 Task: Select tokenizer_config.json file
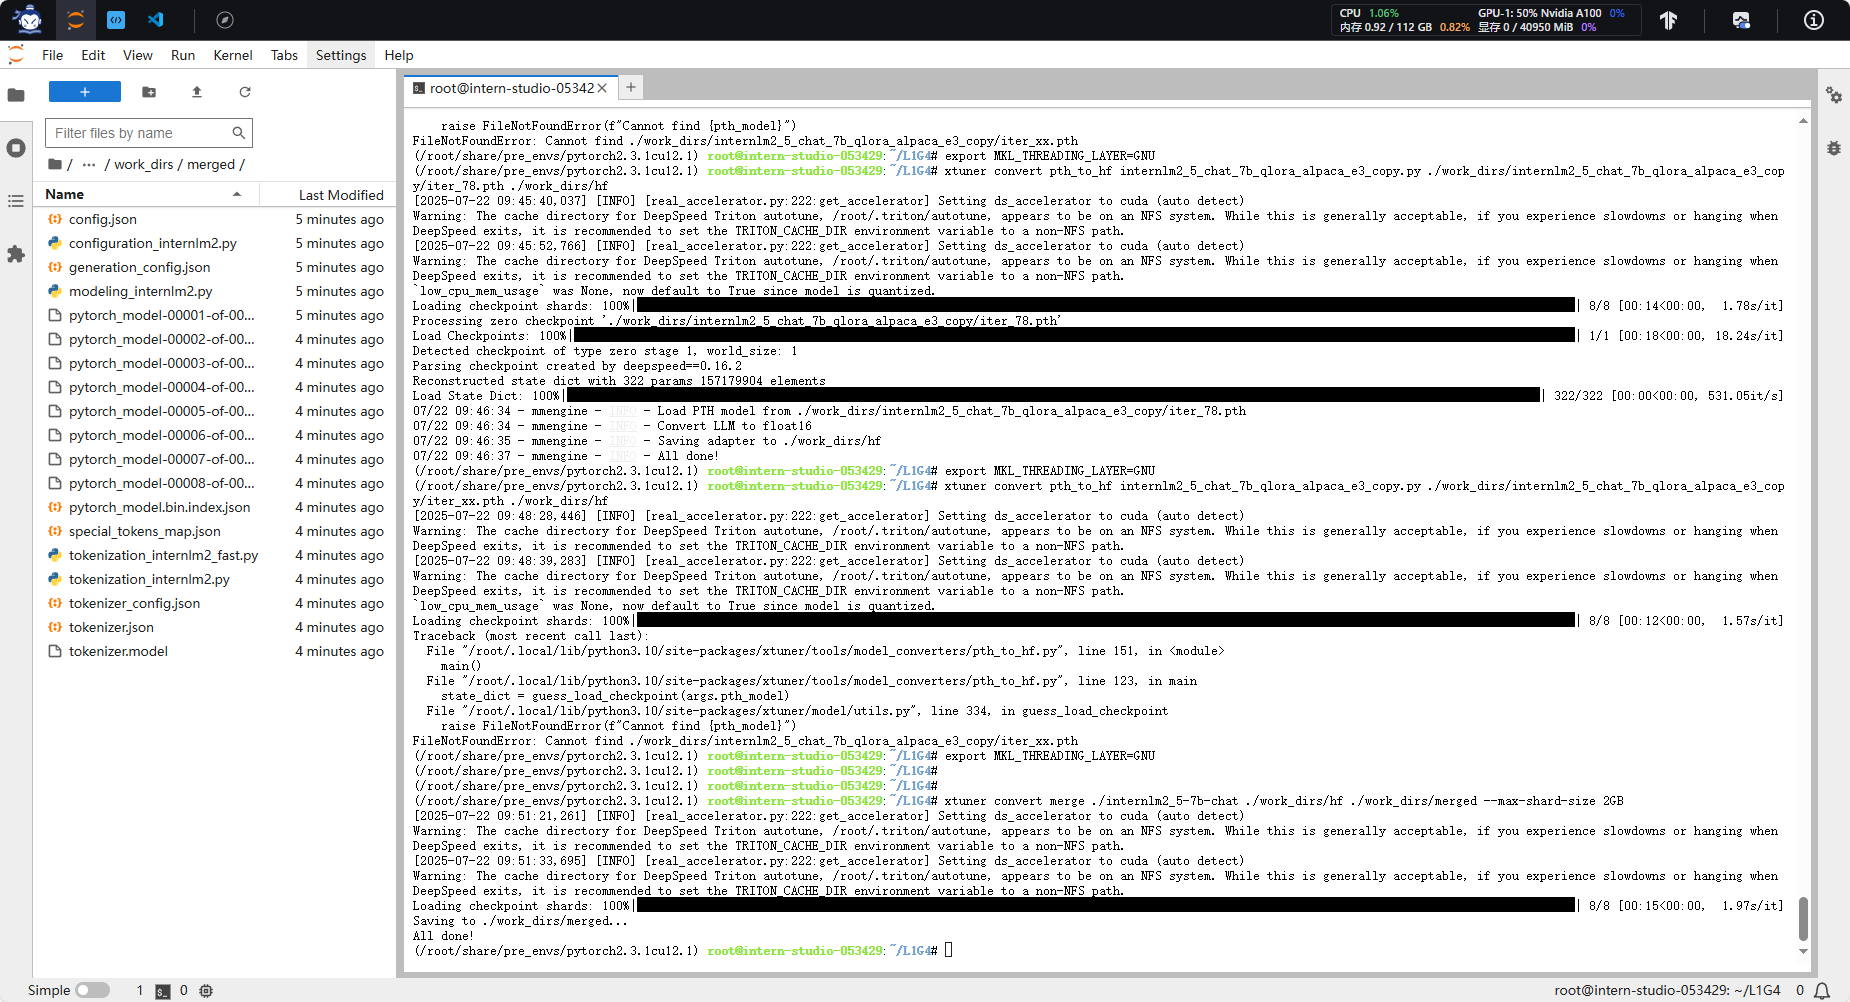(215, 603)
